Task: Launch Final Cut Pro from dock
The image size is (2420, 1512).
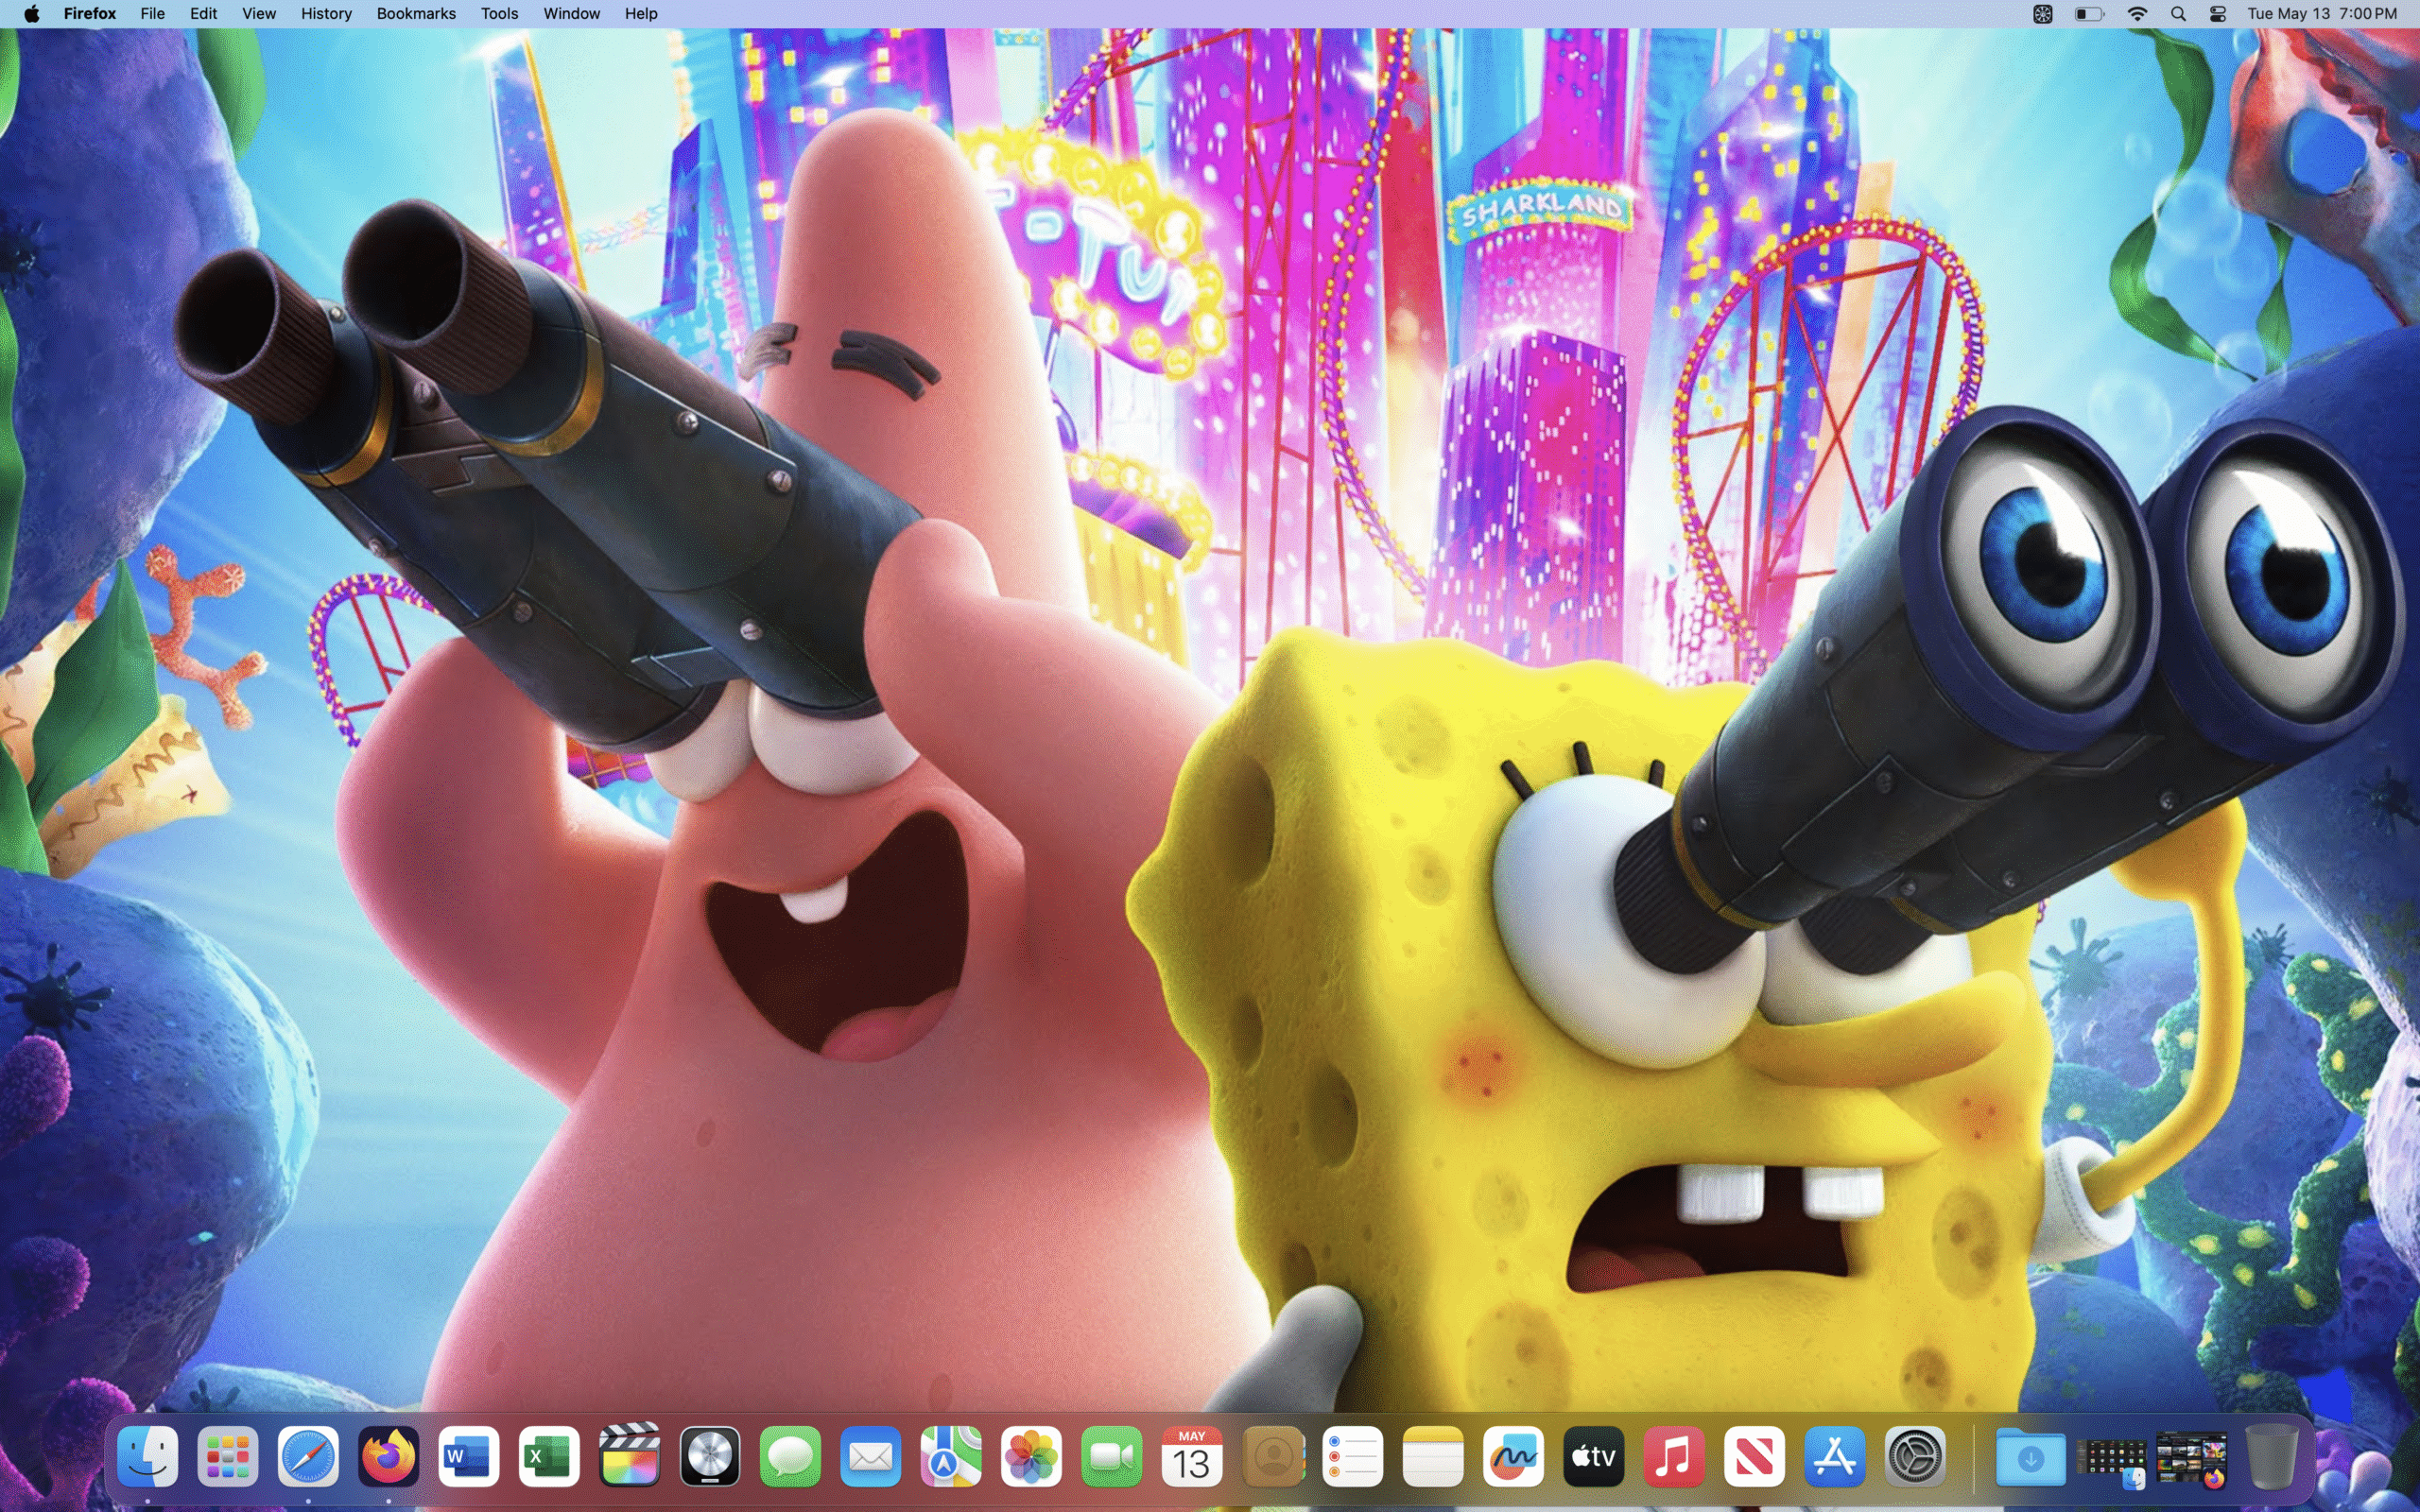Action: [629, 1457]
